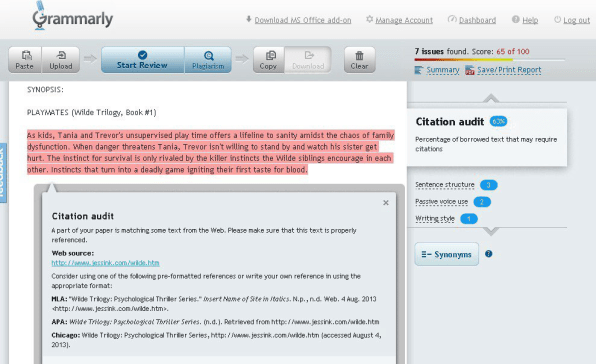Click the Upload button
The width and height of the screenshot is (596, 364).
[60, 60]
